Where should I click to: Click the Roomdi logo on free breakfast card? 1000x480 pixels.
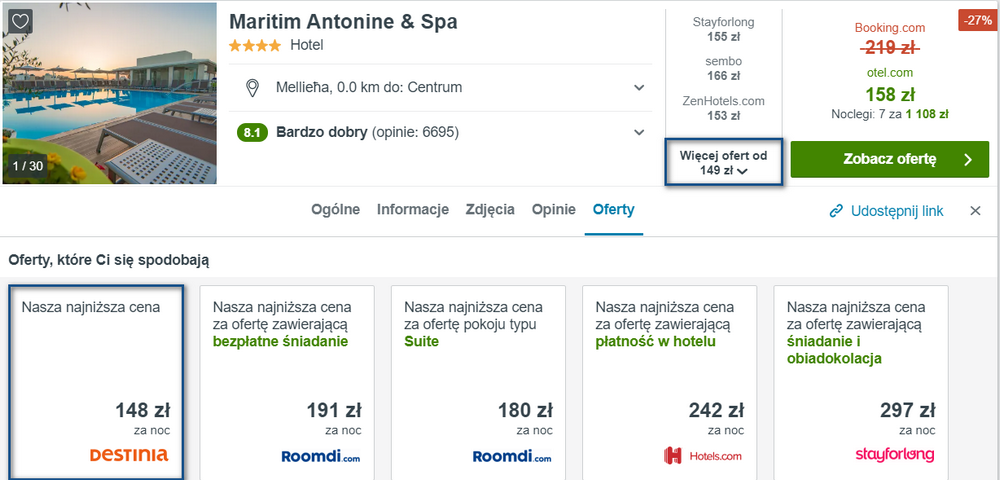coord(321,456)
